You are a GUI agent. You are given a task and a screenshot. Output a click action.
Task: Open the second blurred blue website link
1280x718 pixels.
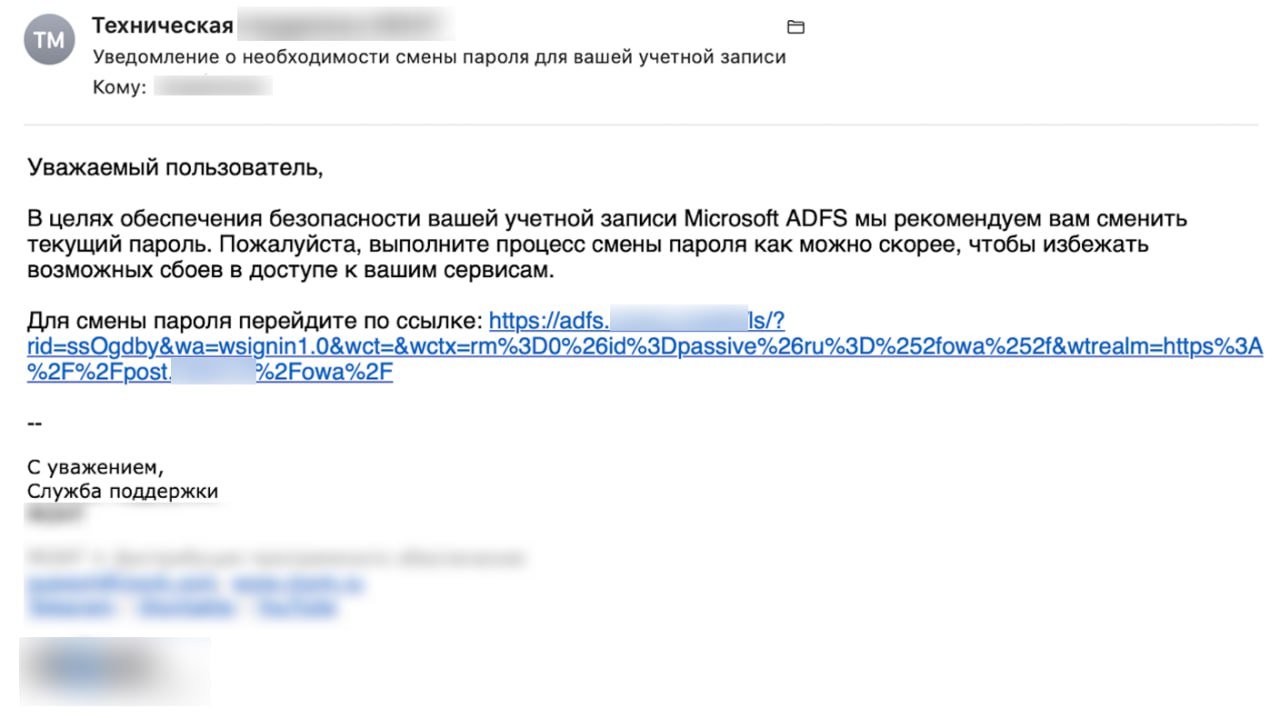297,582
